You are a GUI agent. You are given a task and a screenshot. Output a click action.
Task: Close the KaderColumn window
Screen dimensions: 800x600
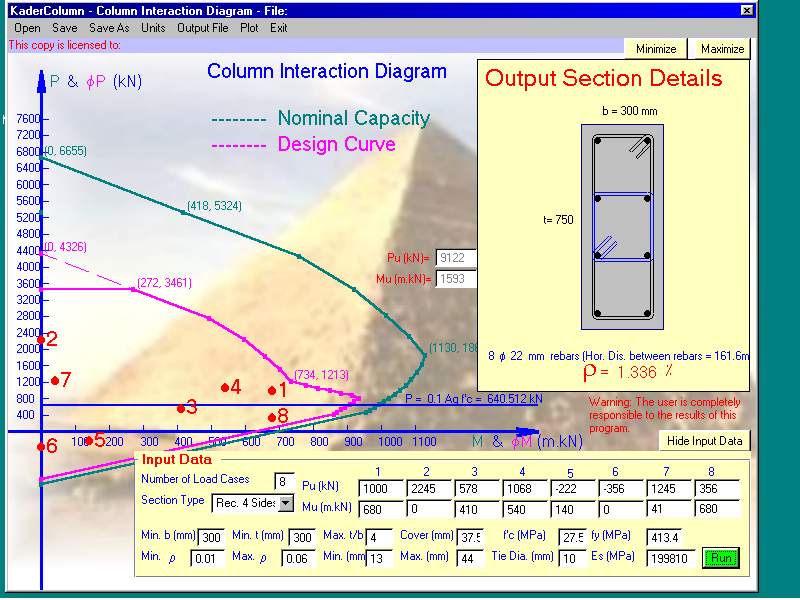[x=746, y=9]
